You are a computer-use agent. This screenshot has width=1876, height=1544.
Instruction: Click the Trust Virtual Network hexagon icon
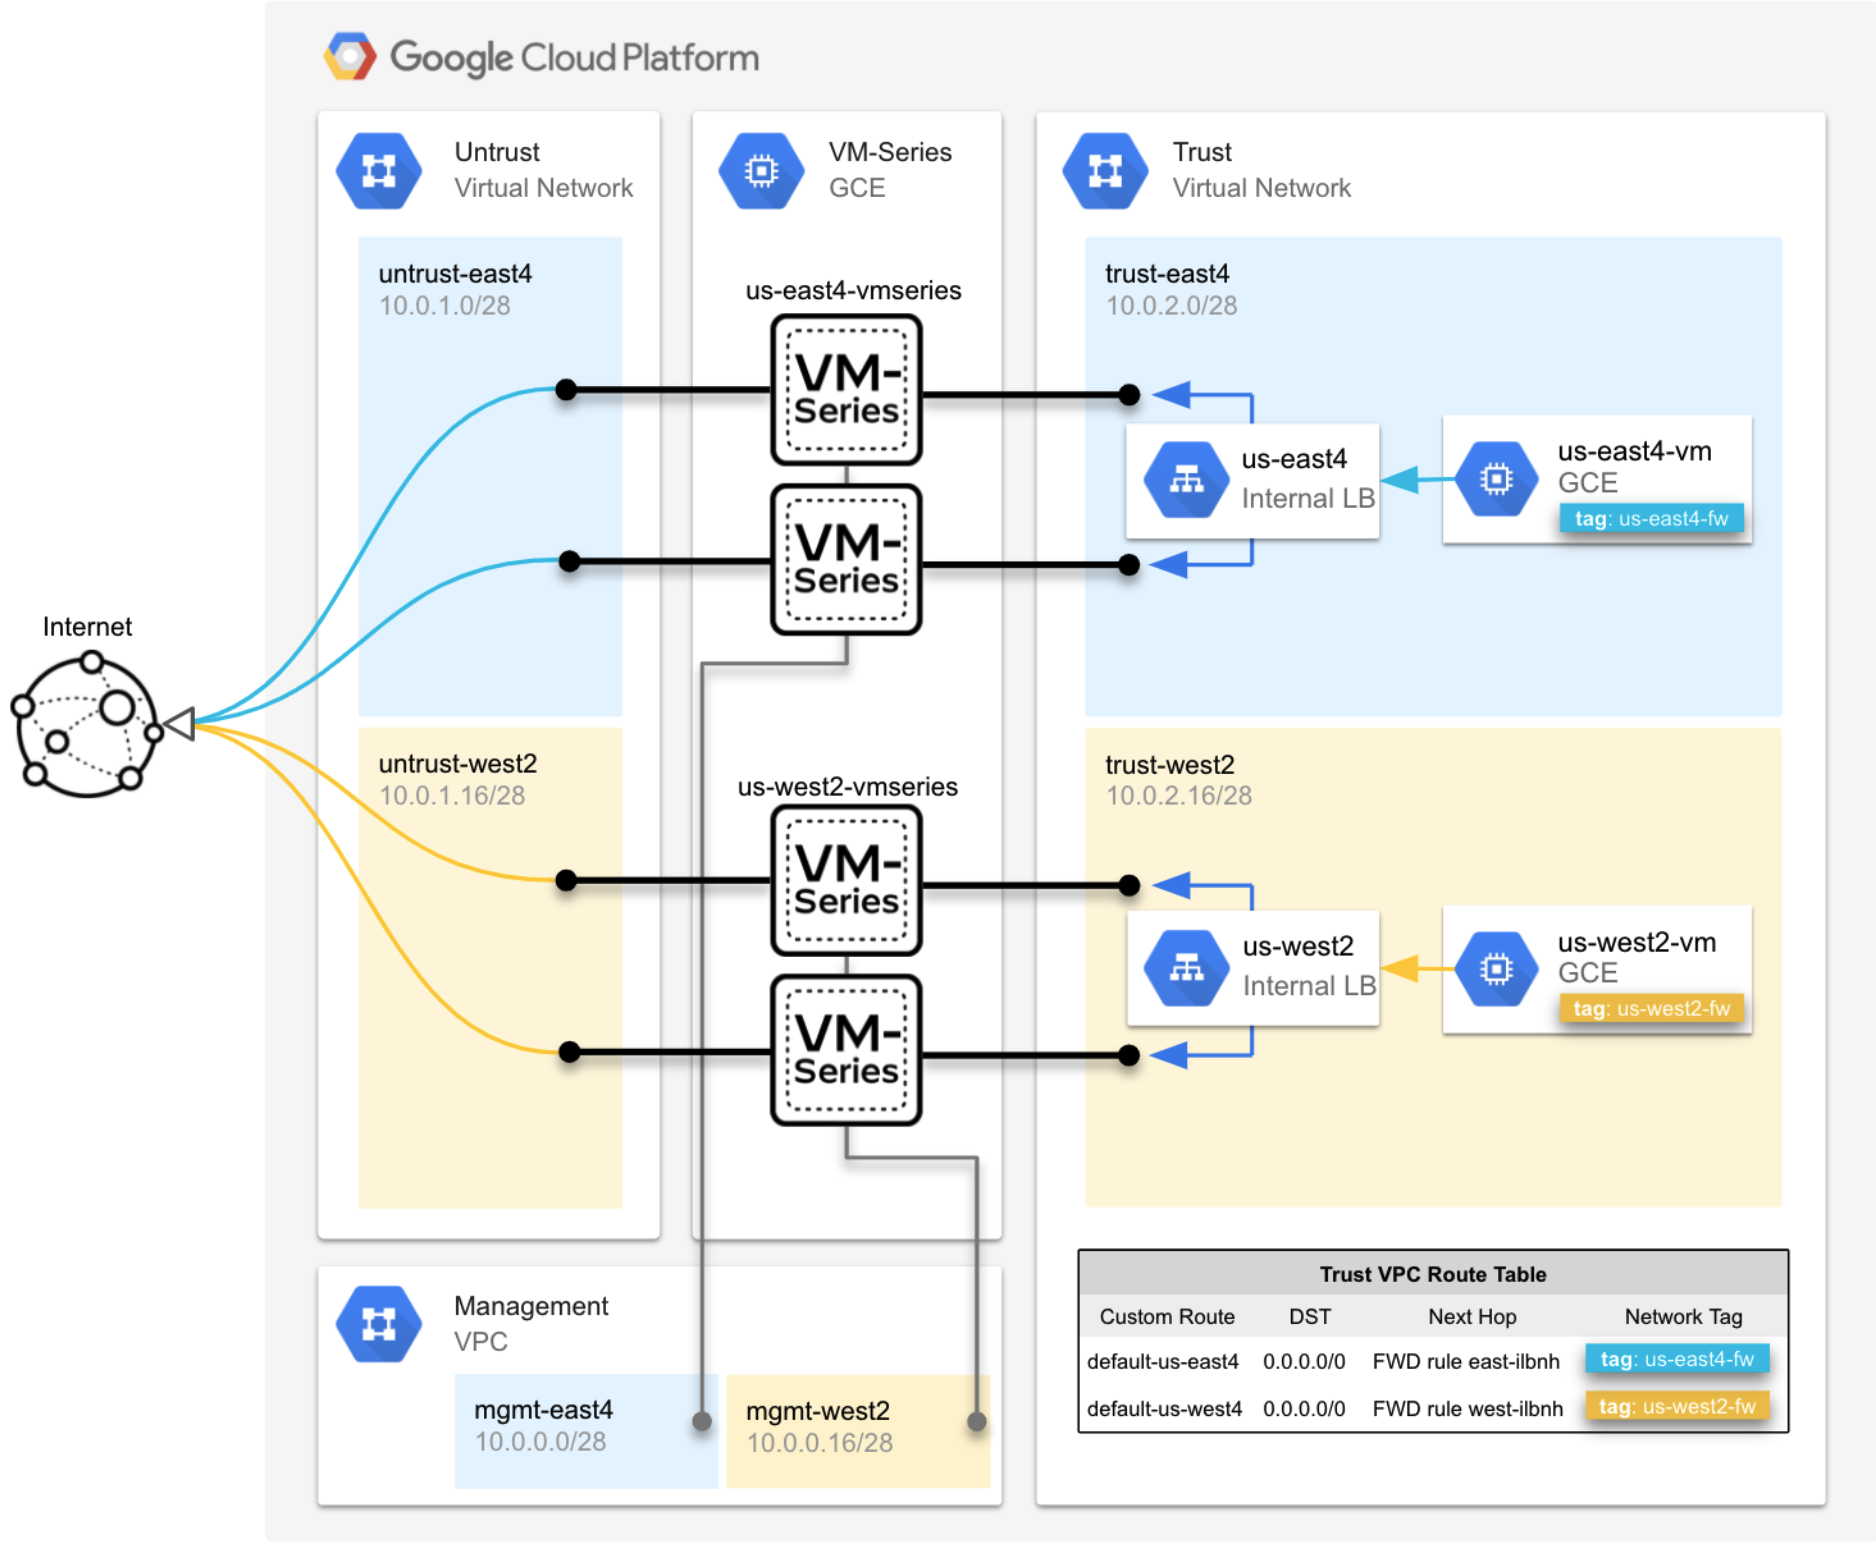(1105, 171)
